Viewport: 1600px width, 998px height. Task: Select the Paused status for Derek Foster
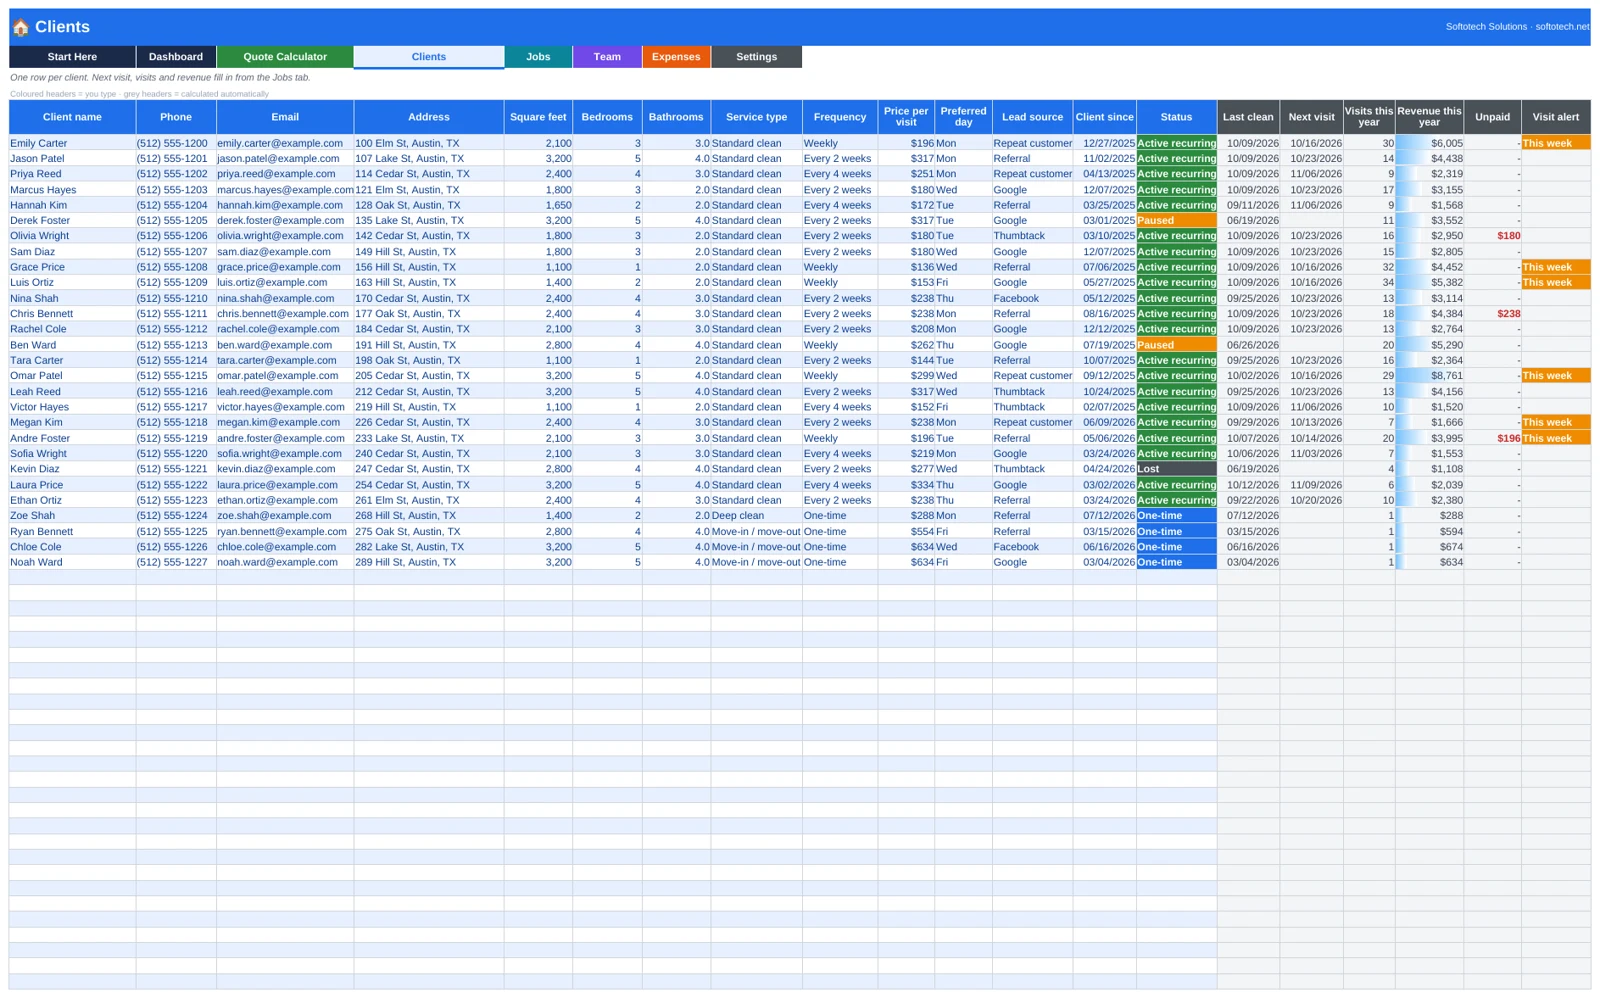1176,220
